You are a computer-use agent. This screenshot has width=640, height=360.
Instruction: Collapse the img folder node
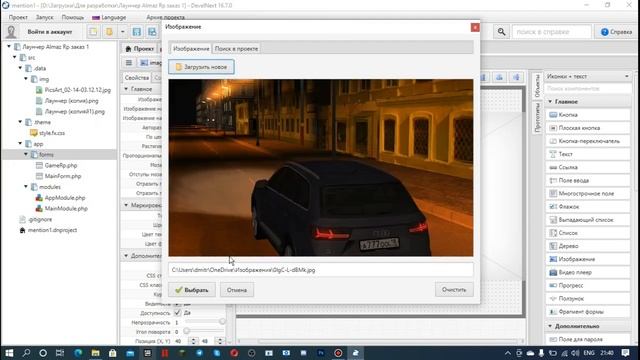coord(26,79)
